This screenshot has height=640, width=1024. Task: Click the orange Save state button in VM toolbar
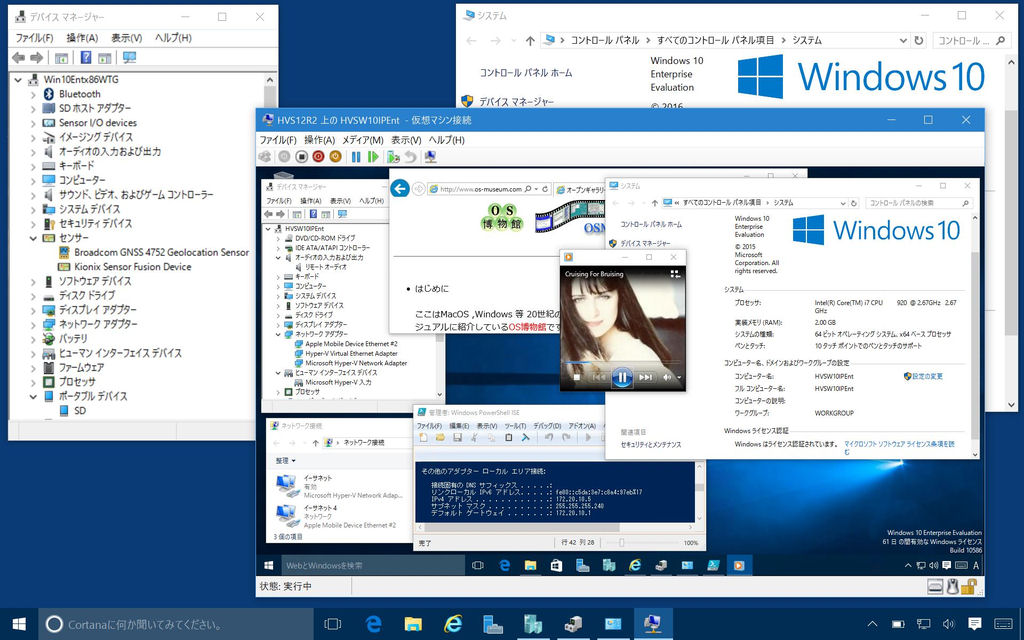pyautogui.click(x=335, y=157)
